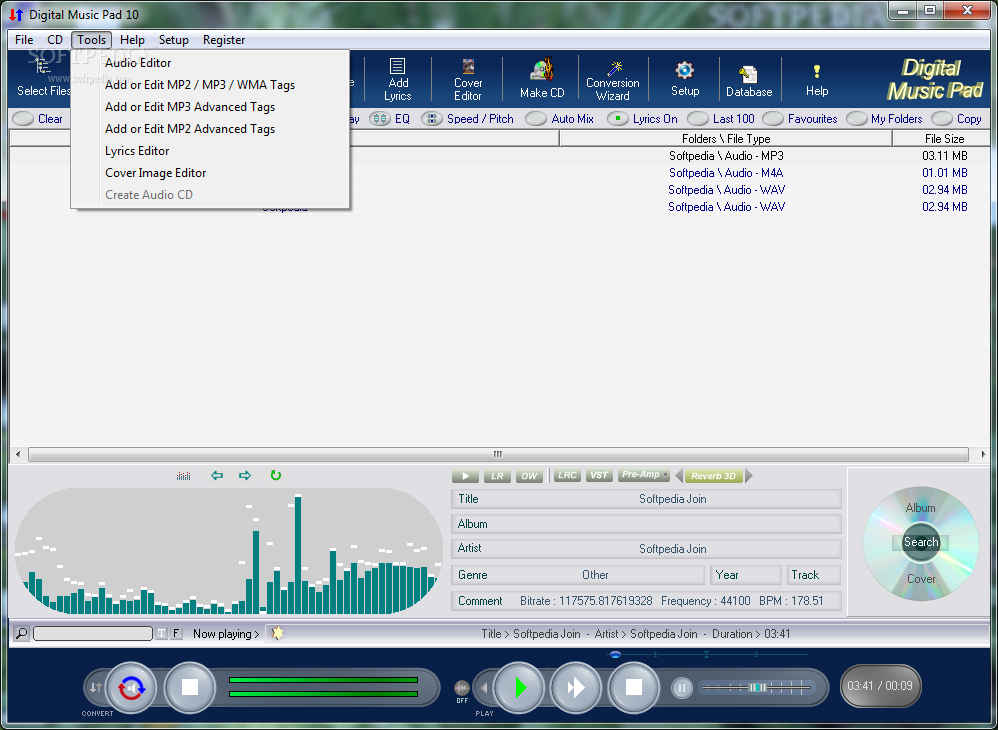998x730 pixels.
Task: Toggle the Copy option
Action: click(x=957, y=119)
